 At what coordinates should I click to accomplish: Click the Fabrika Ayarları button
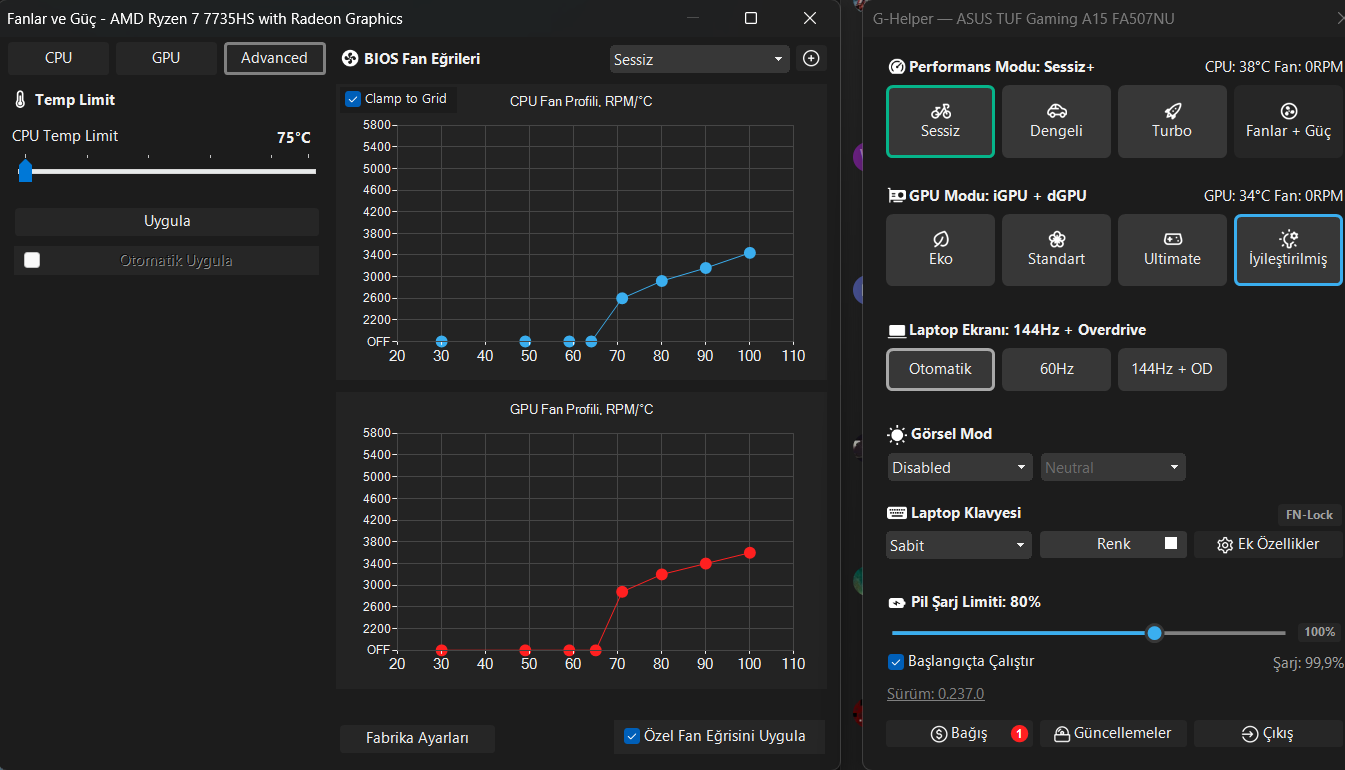click(x=417, y=738)
